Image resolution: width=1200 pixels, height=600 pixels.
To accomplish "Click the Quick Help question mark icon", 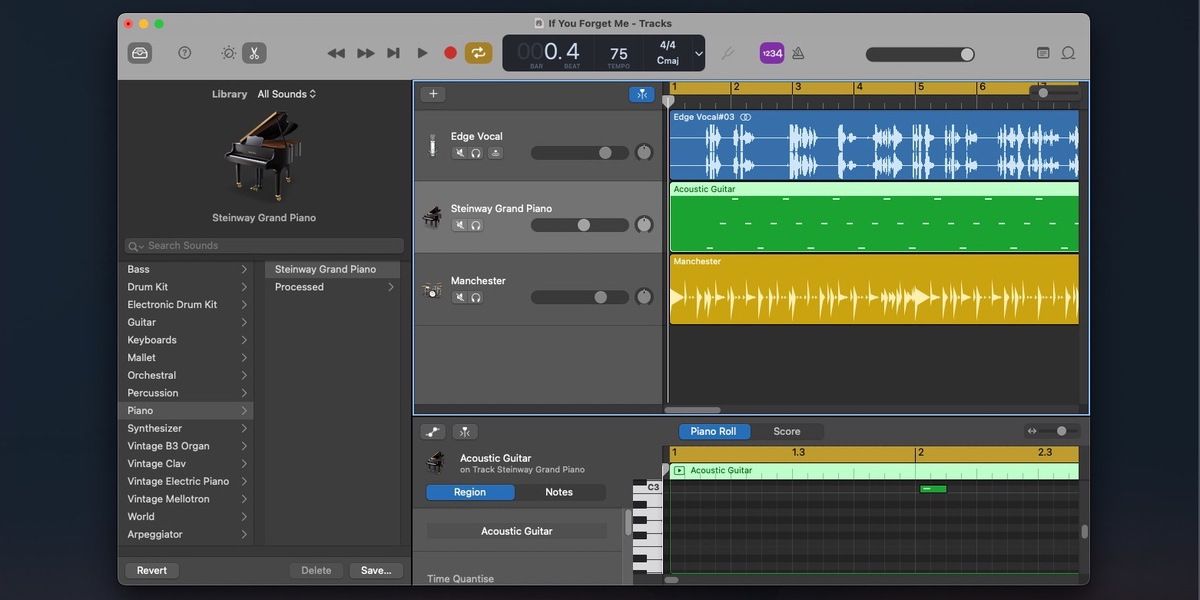I will click(184, 53).
